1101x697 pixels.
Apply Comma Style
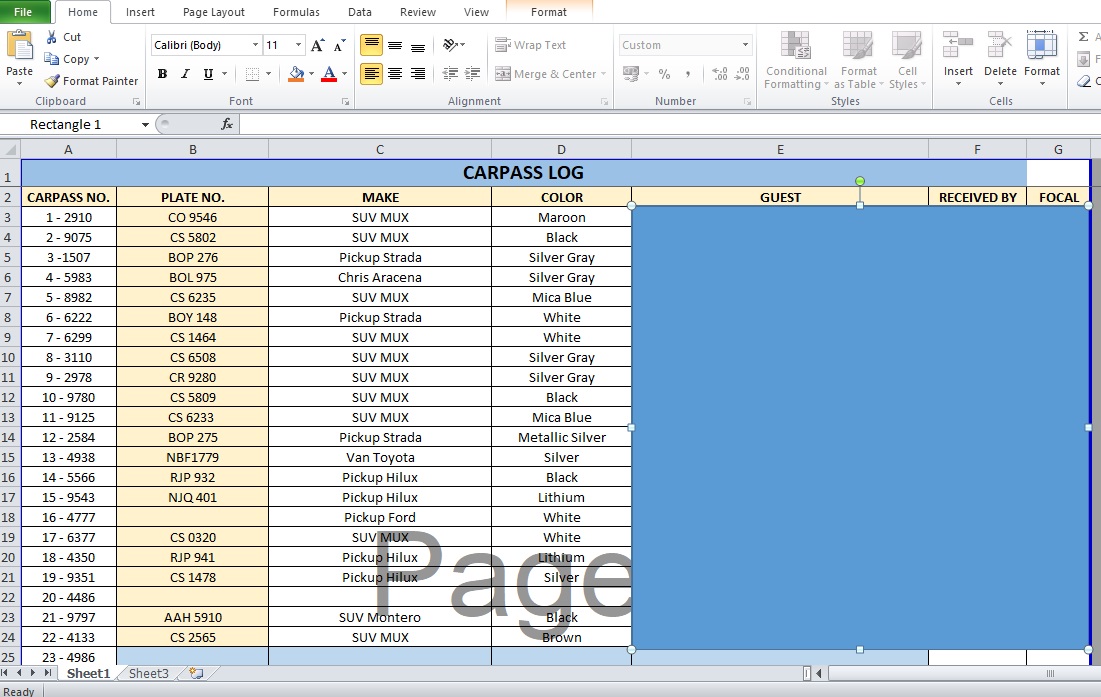(687, 74)
